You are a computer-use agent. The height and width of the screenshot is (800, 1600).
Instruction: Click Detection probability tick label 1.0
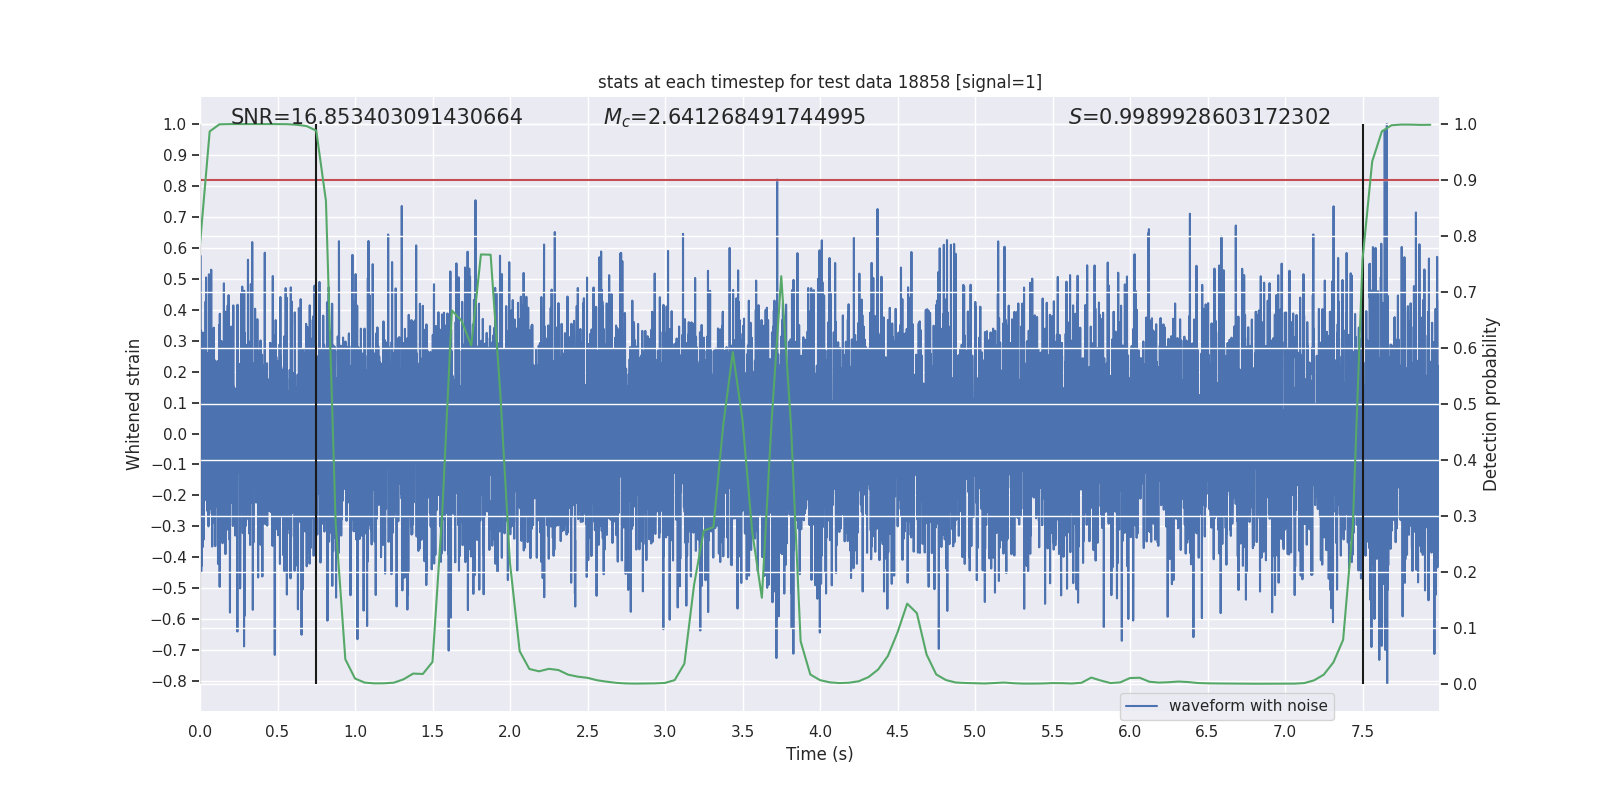pos(1465,125)
